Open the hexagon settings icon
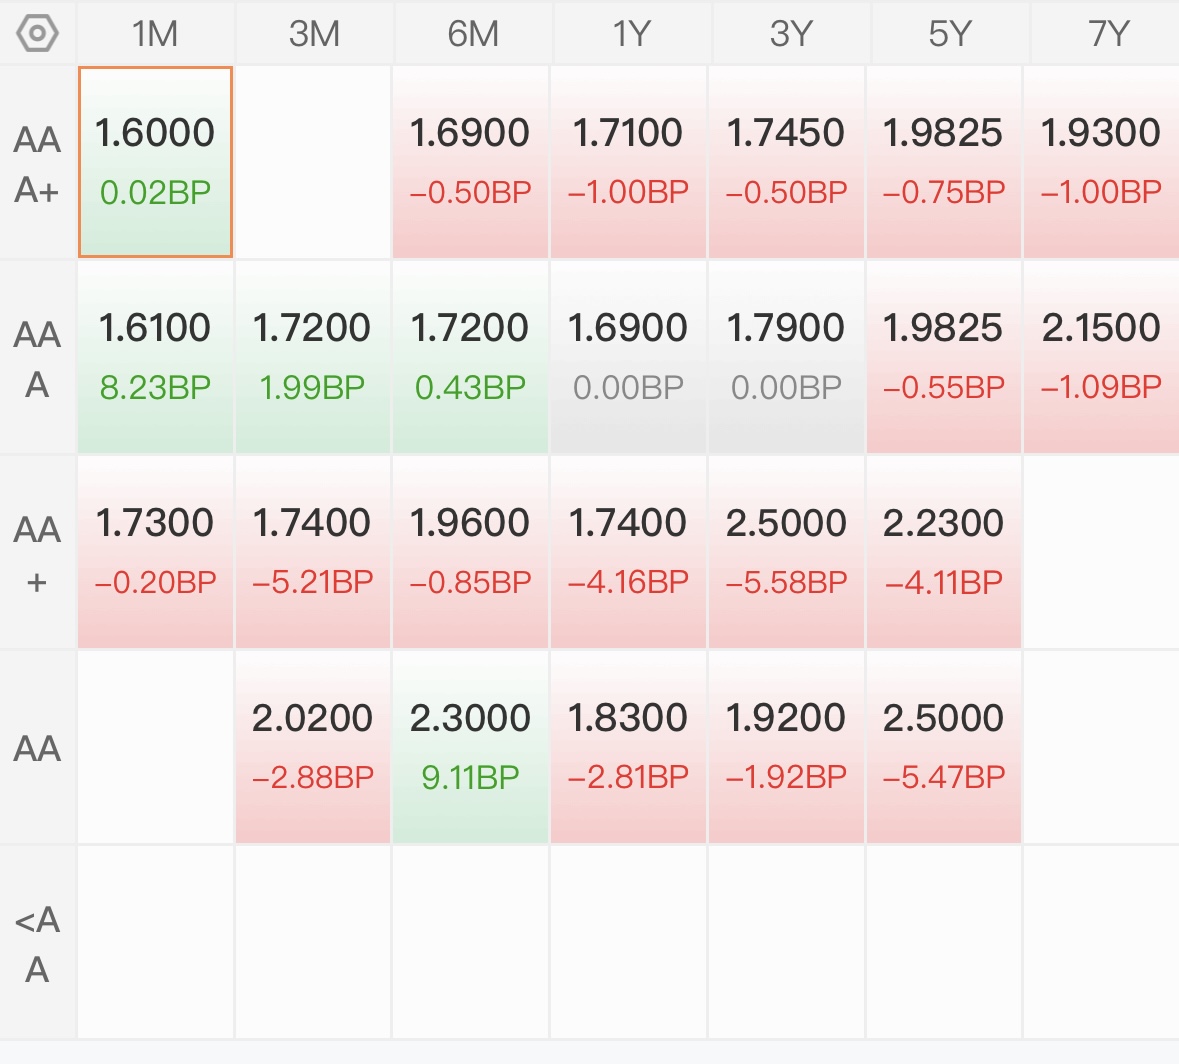The height and width of the screenshot is (1064, 1179). [x=37, y=34]
